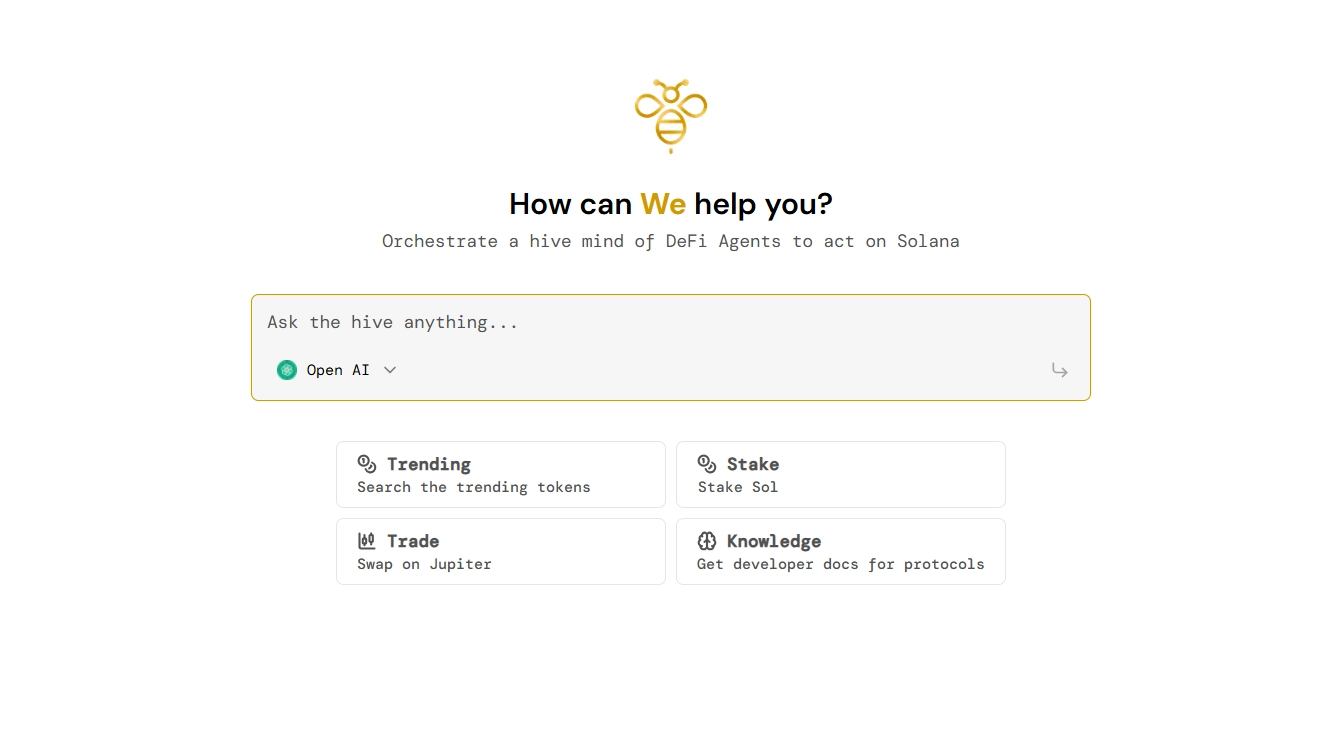
Task: Select the brain icon on the Knowledge card
Action: click(707, 540)
